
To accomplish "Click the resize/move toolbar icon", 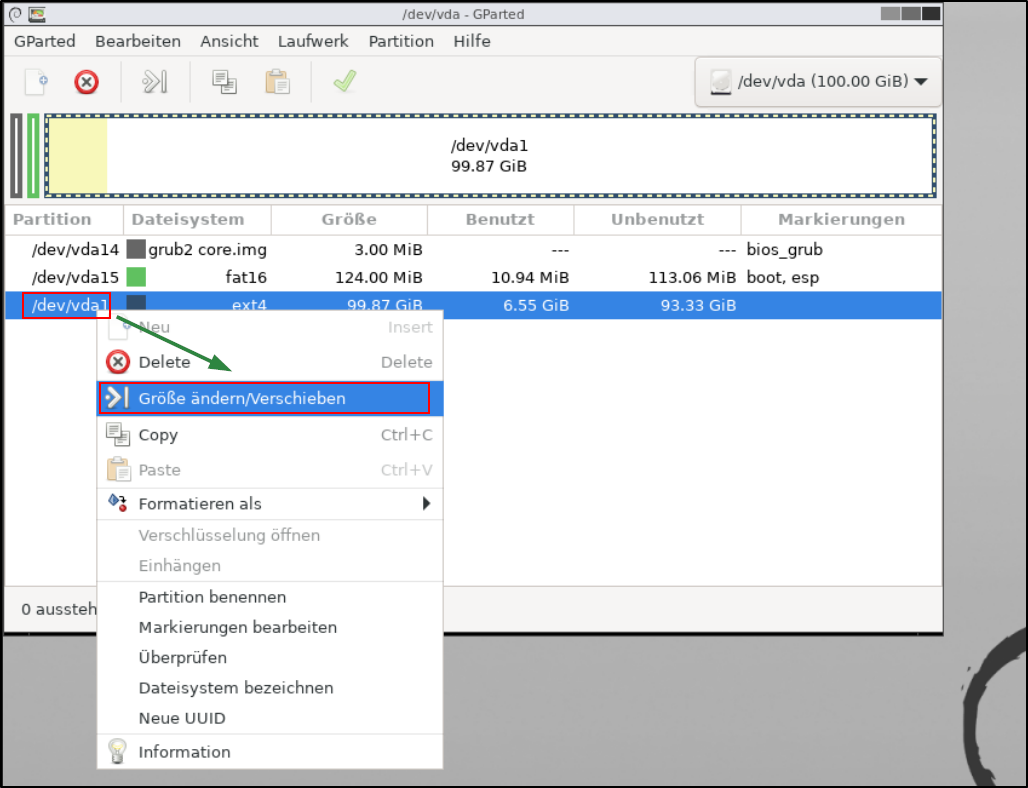I will [154, 82].
